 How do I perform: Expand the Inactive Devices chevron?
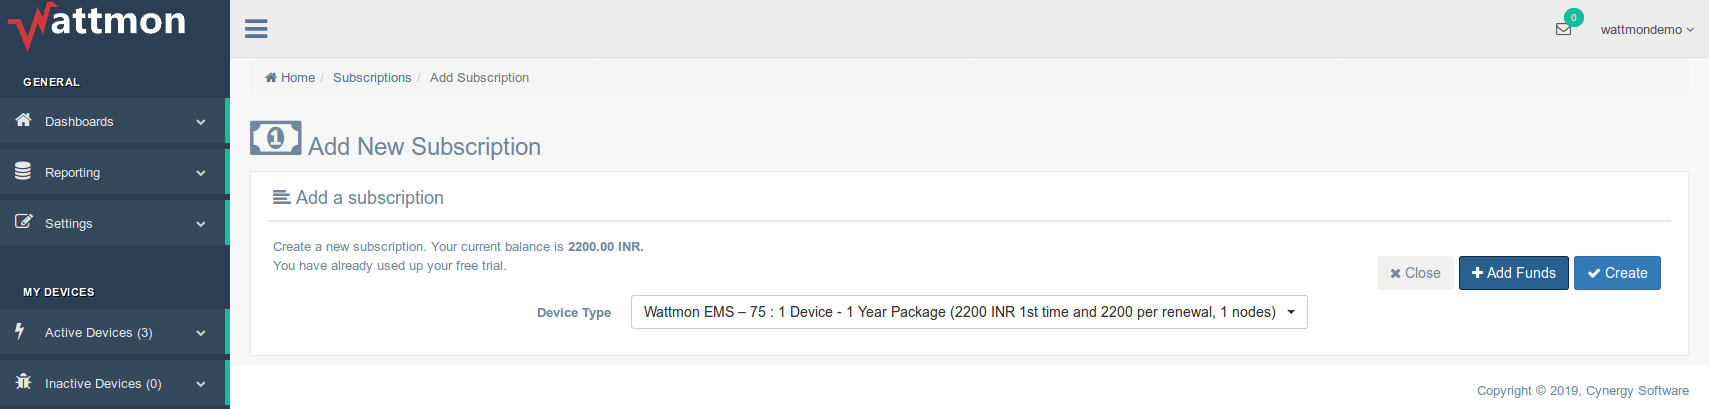pyautogui.click(x=201, y=384)
